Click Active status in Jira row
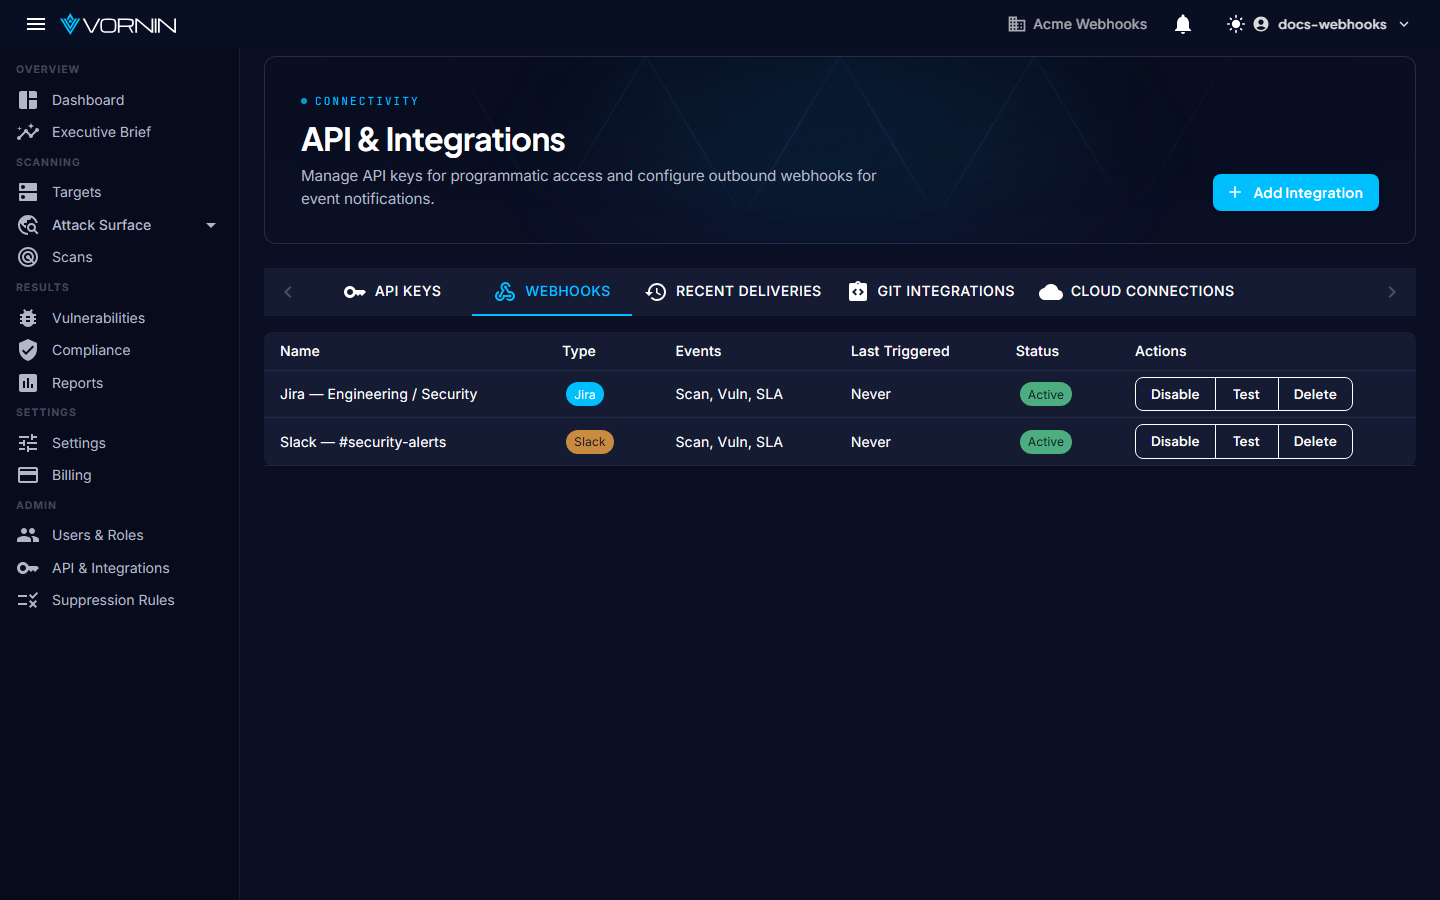1440x900 pixels. click(1046, 394)
